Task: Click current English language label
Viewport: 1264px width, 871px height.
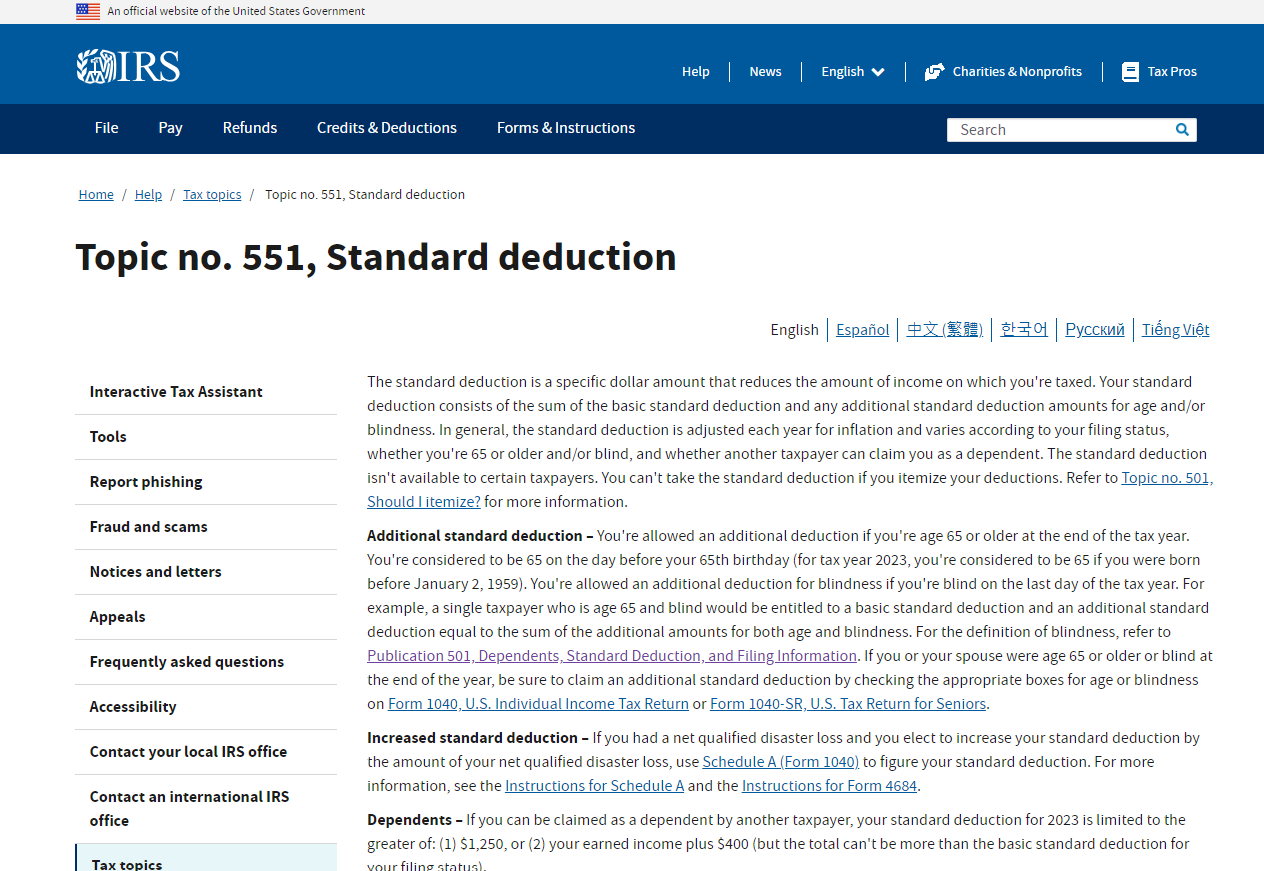Action: [794, 330]
